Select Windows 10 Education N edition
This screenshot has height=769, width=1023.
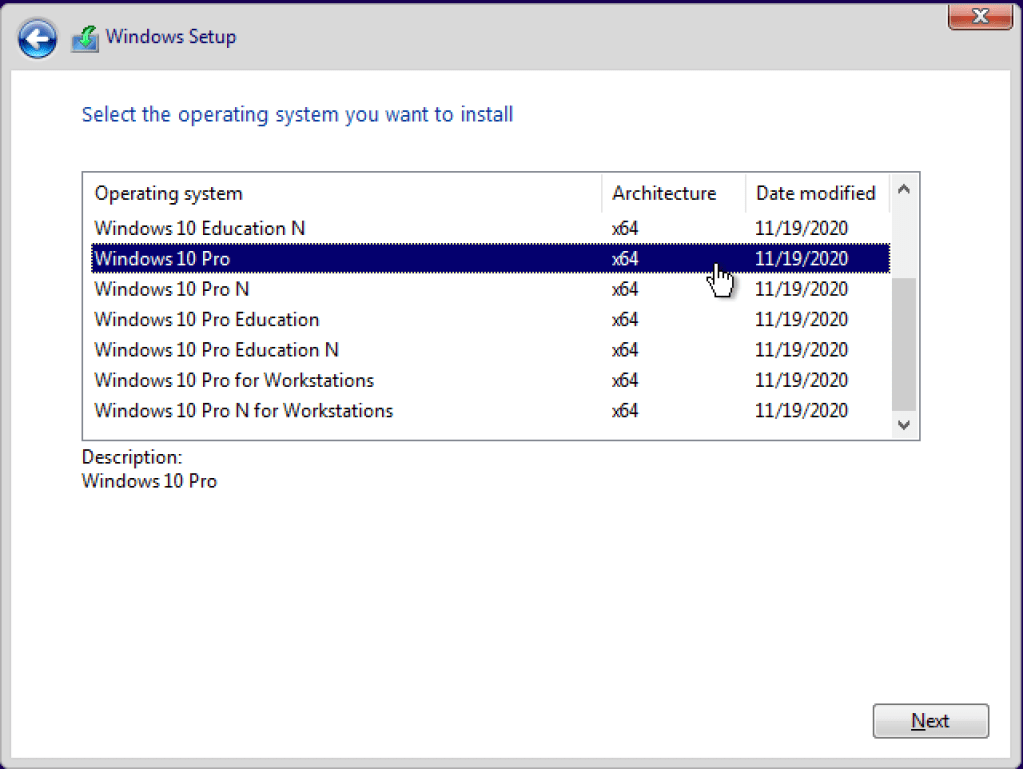(200, 228)
